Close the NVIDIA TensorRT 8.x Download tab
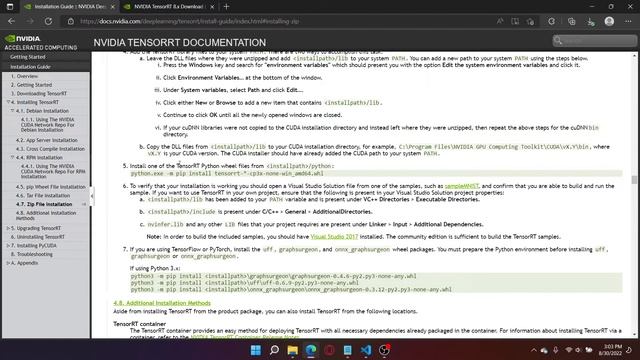 (212, 7)
